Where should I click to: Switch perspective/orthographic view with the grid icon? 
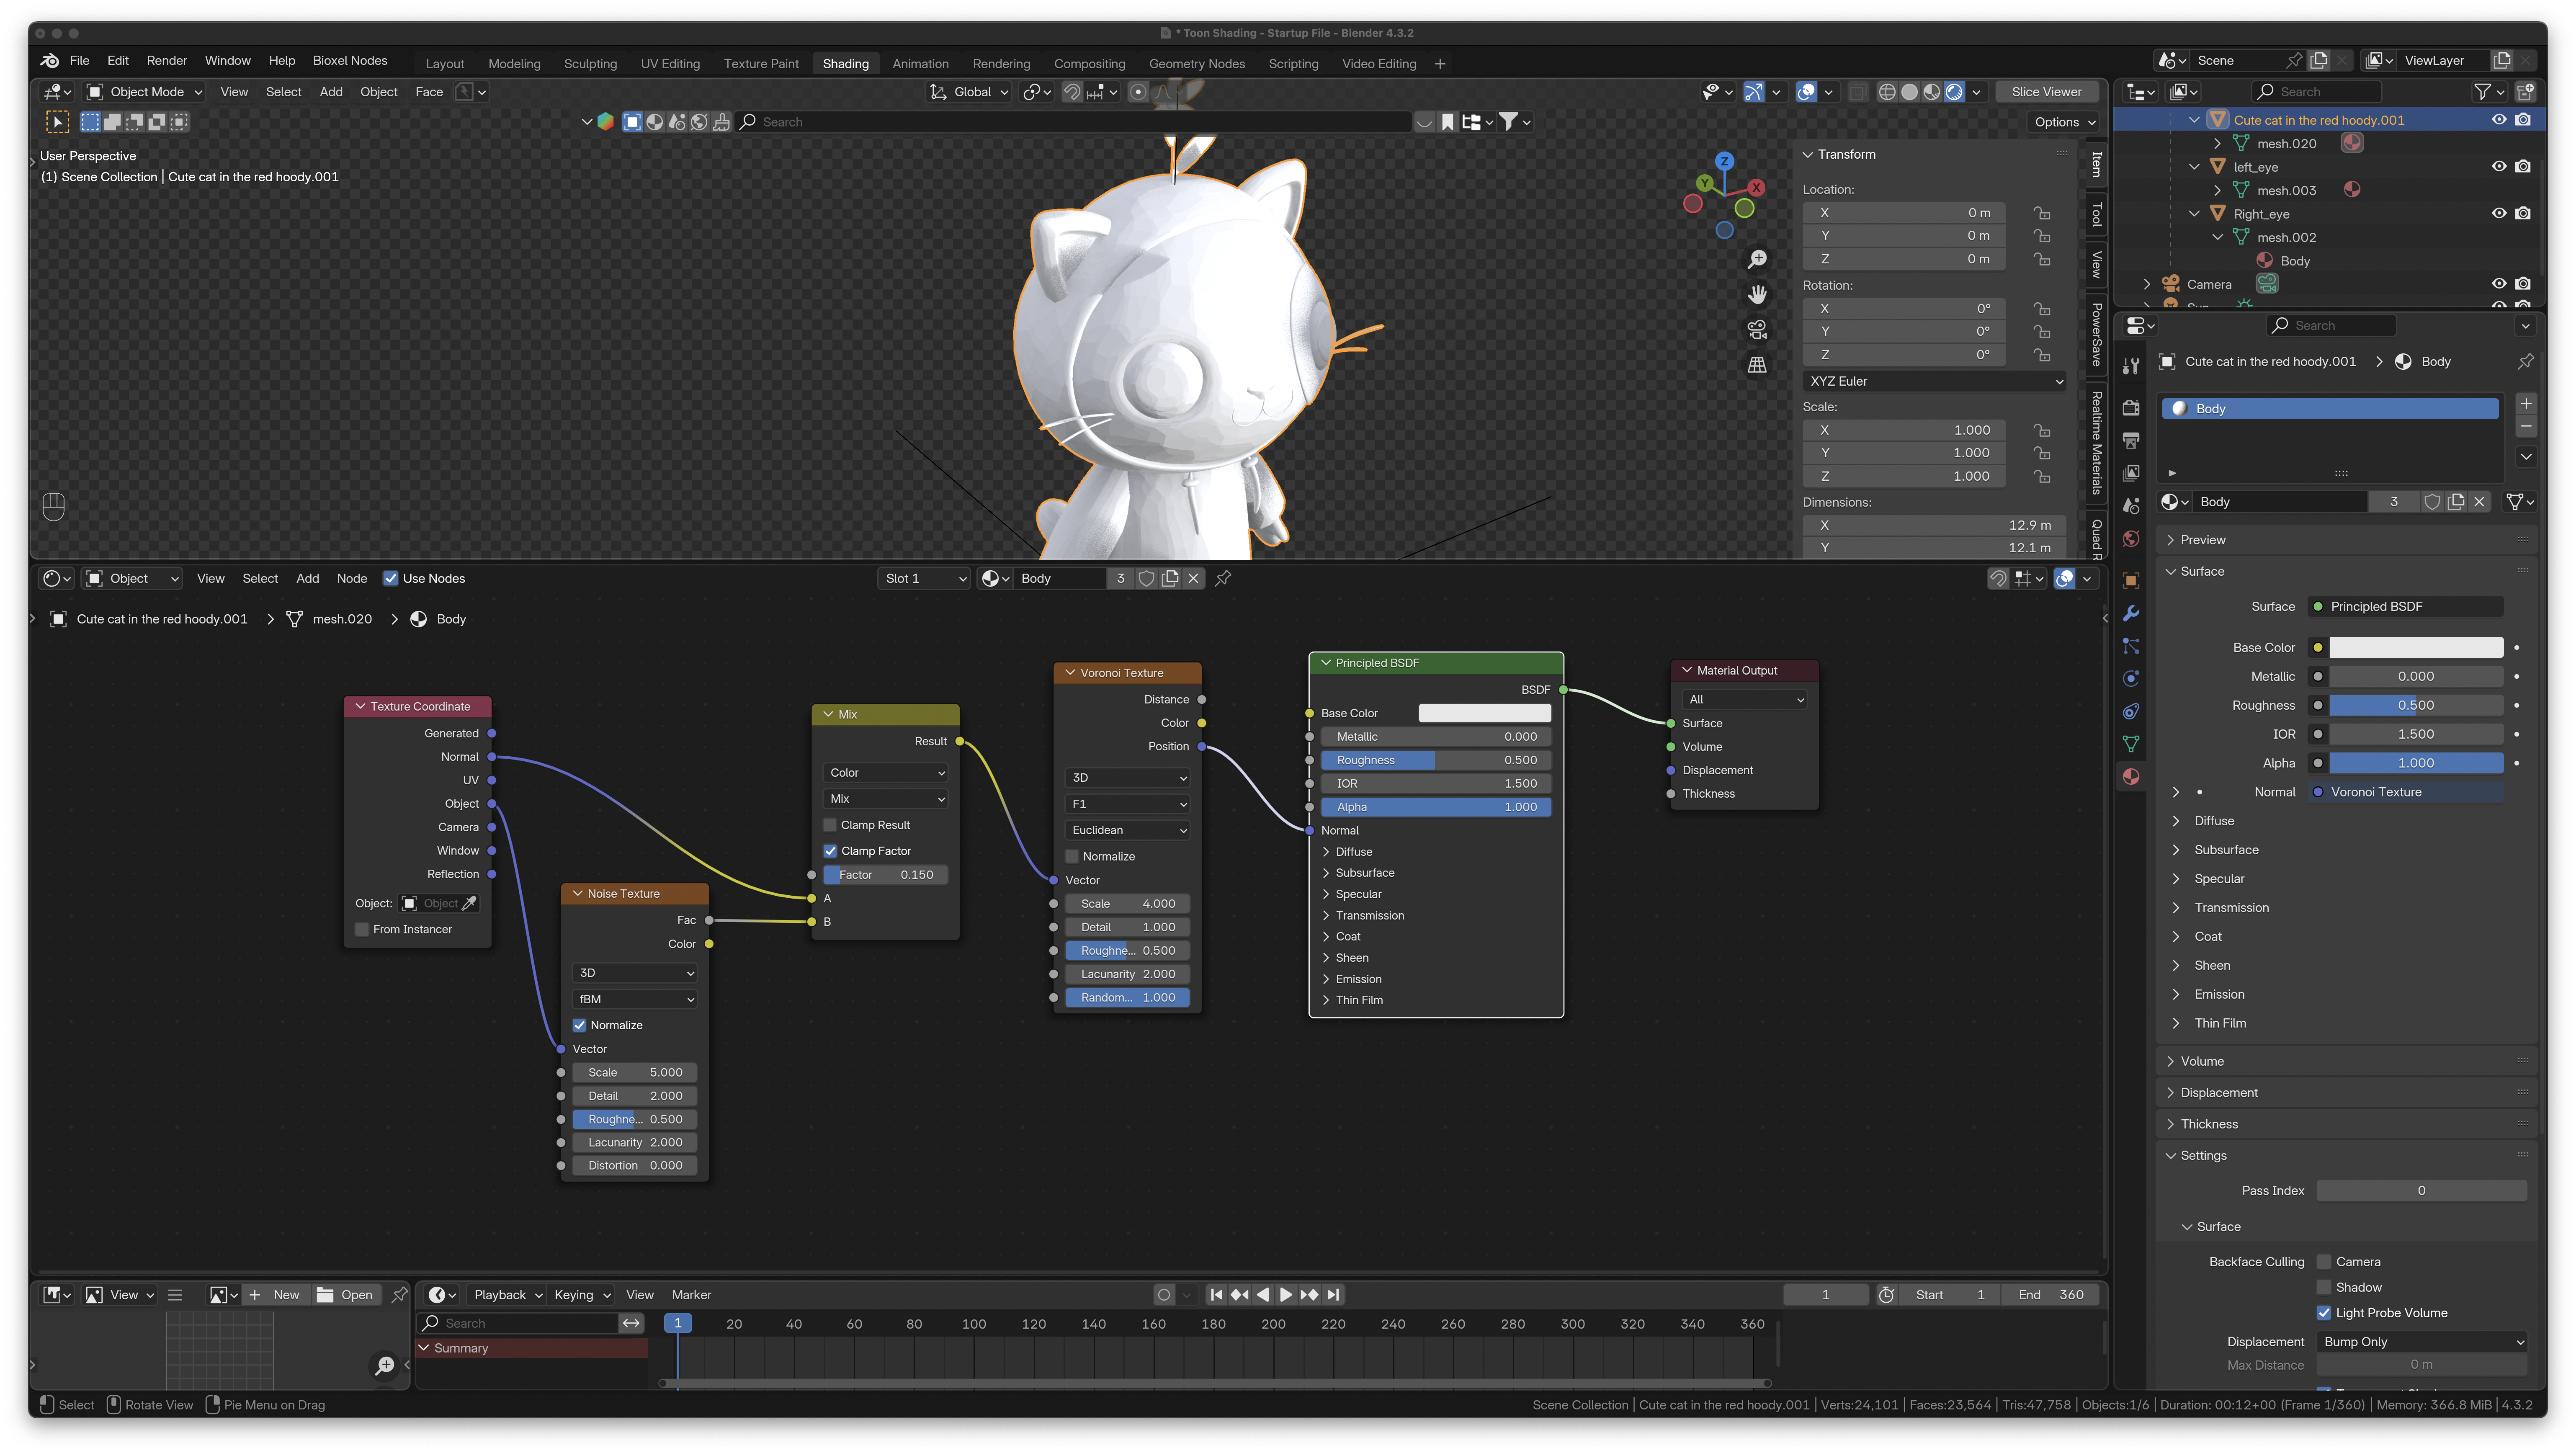(x=1757, y=365)
